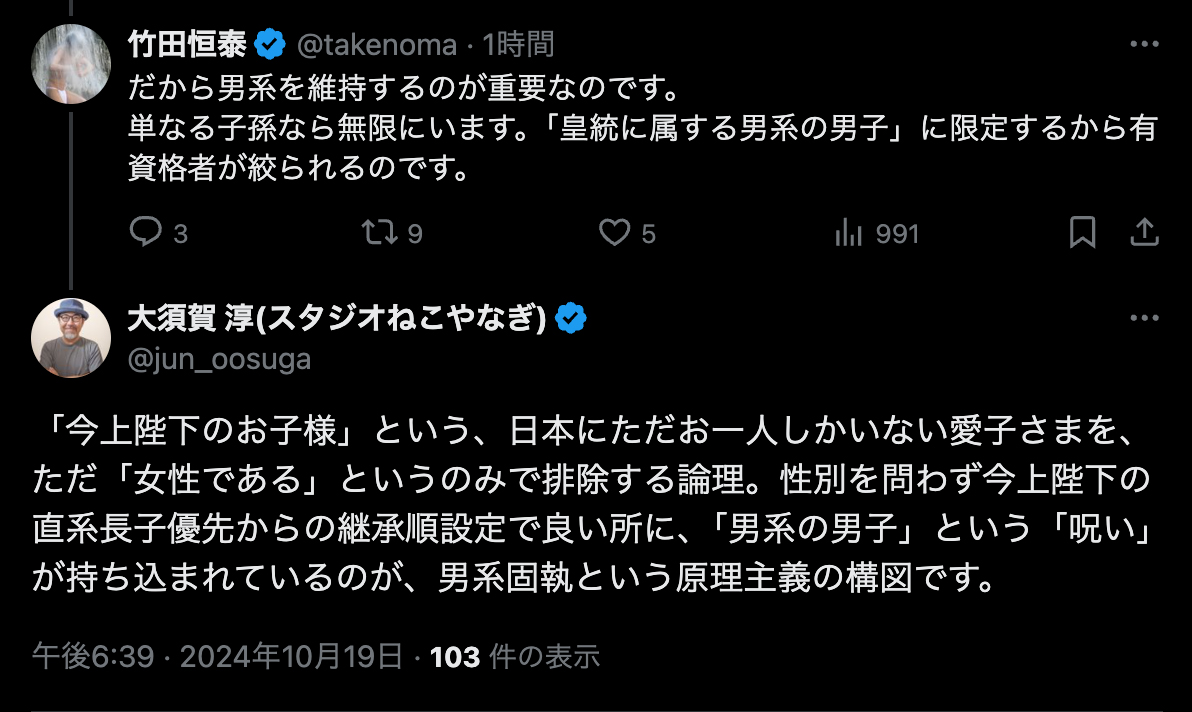Open the 竹田恒泰 display name link
Viewport: 1192px width, 712px height.
click(x=188, y=45)
